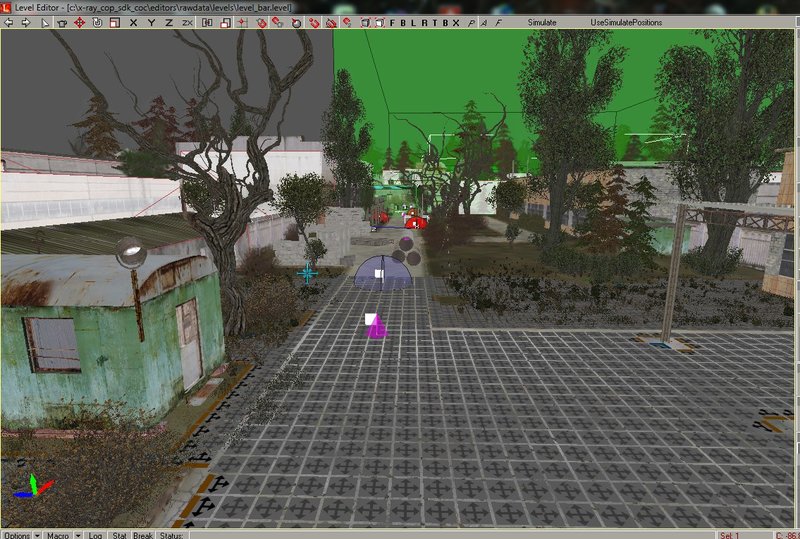This screenshot has width=800, height=539.
Task: Select the pink cone object in viewport
Action: [x=376, y=328]
